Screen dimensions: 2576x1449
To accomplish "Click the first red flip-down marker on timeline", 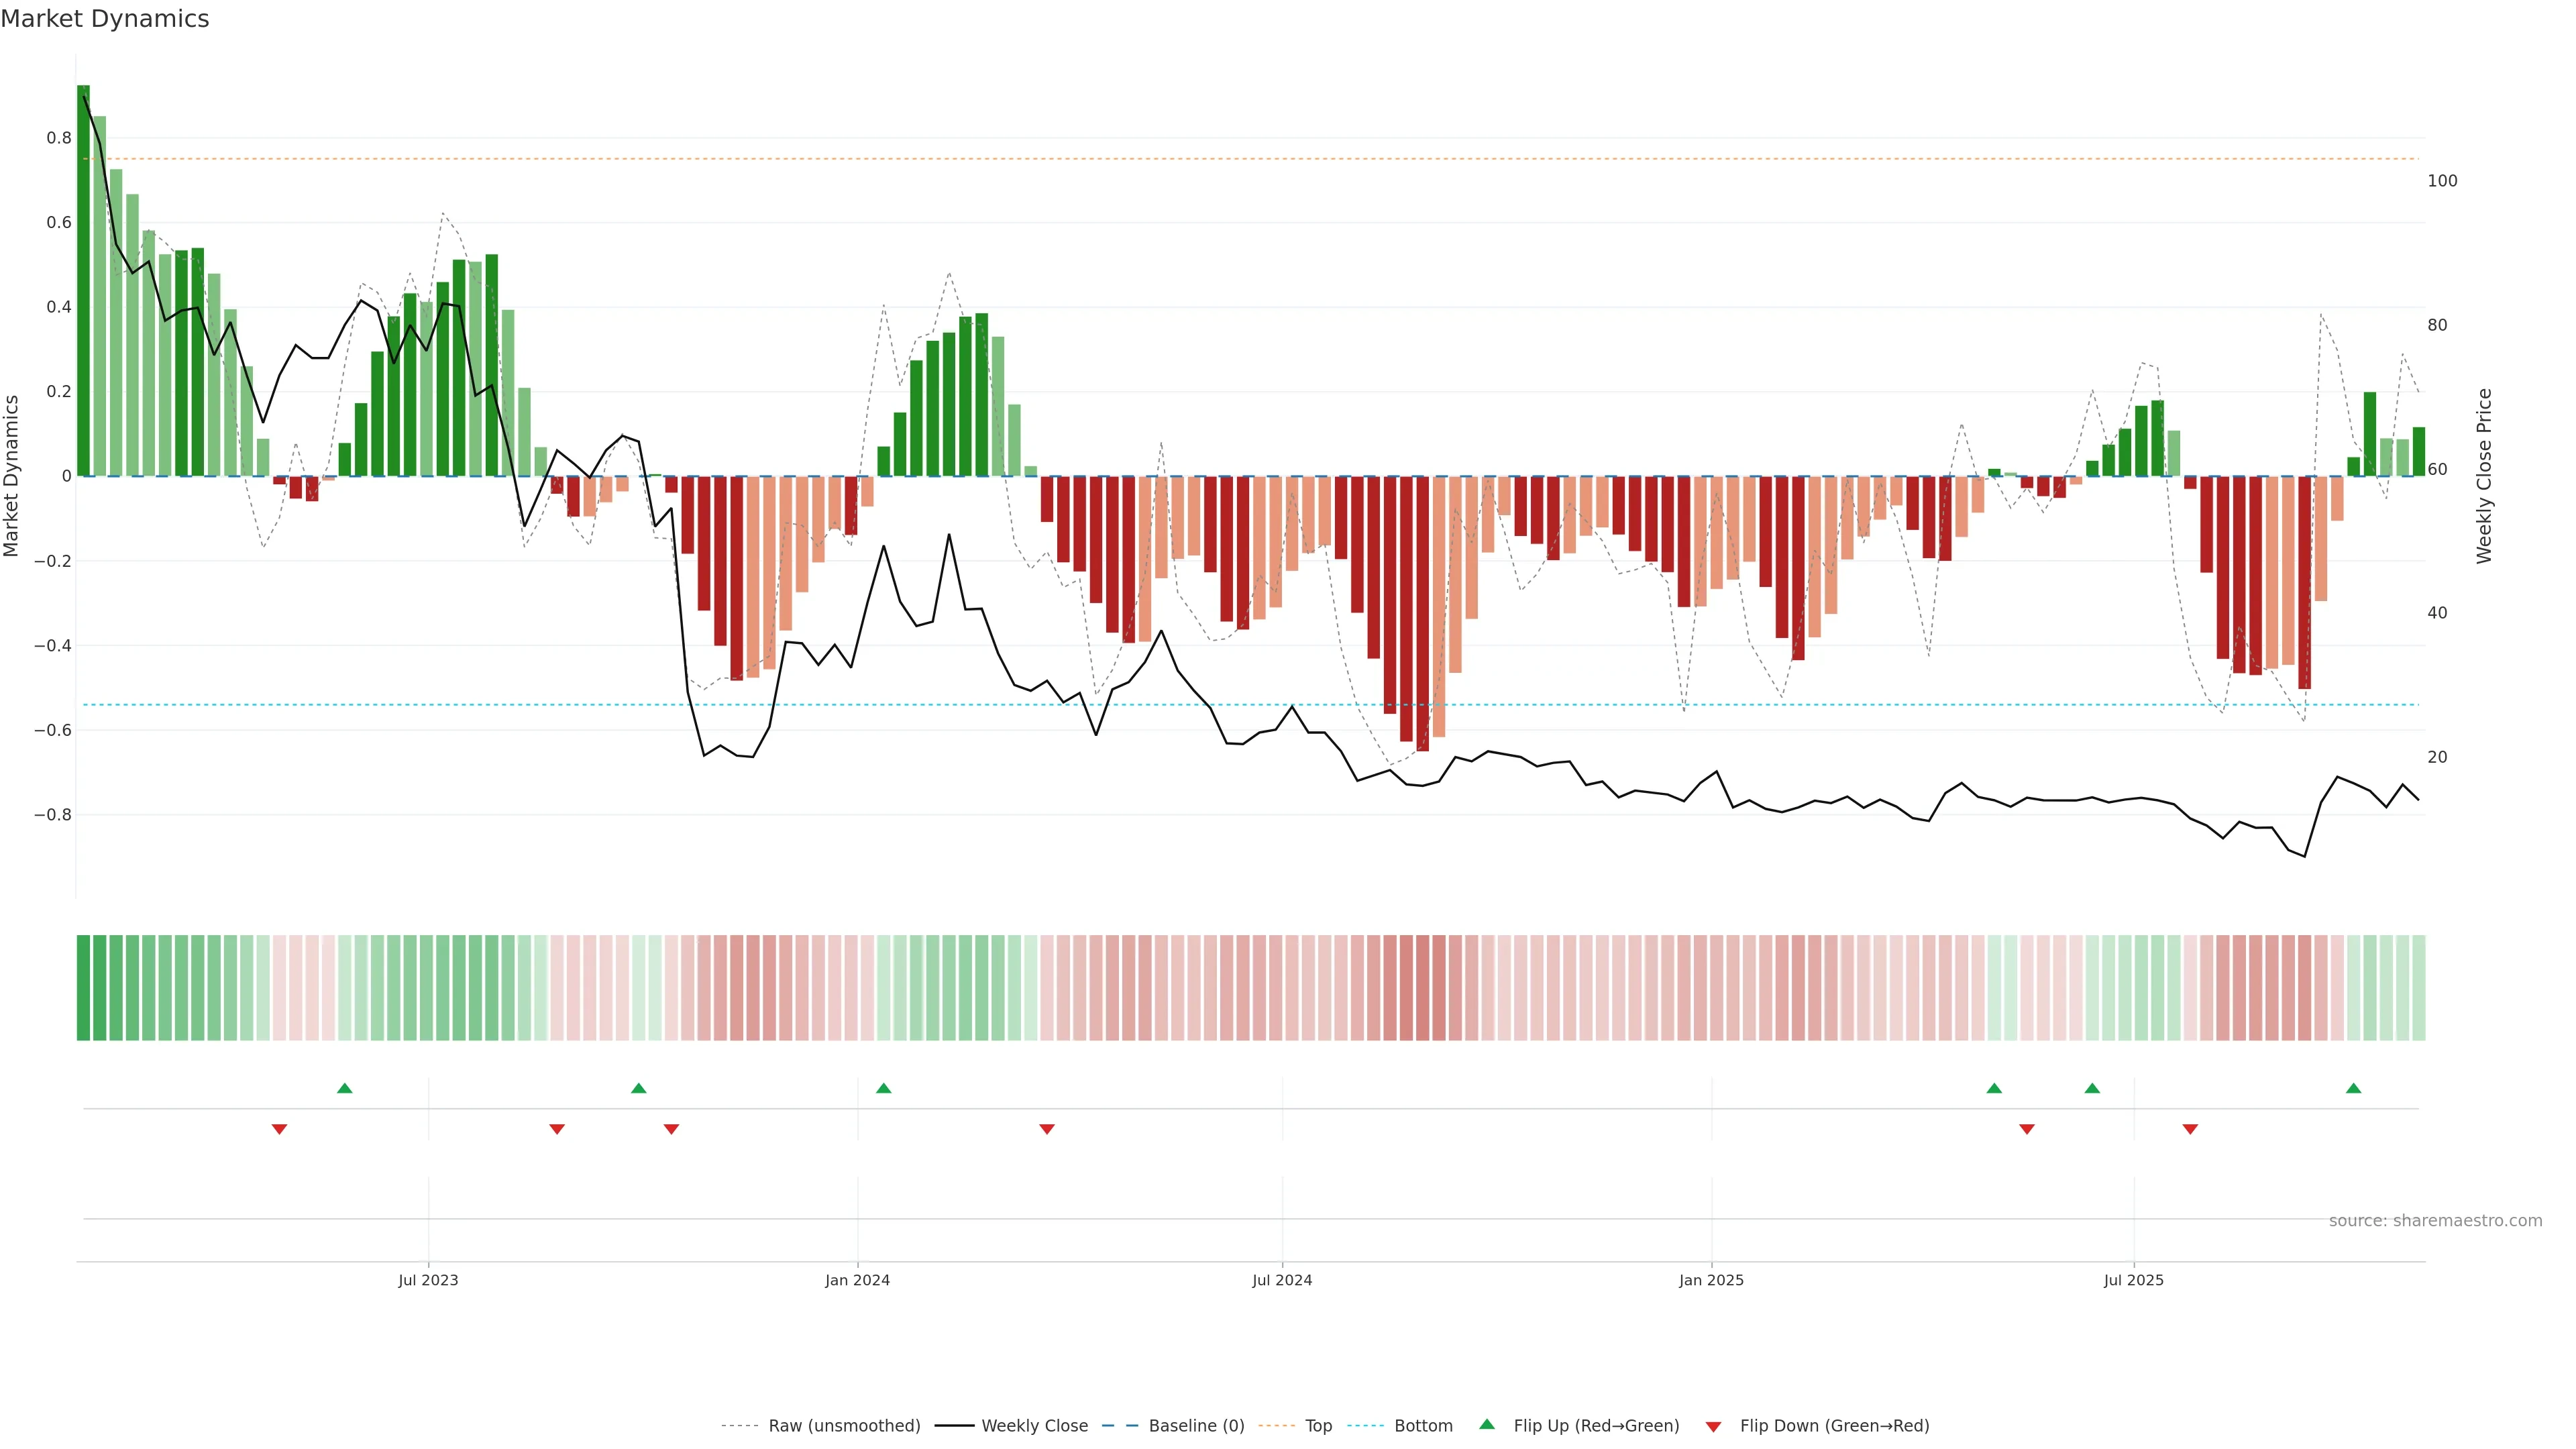I will (x=280, y=1129).
